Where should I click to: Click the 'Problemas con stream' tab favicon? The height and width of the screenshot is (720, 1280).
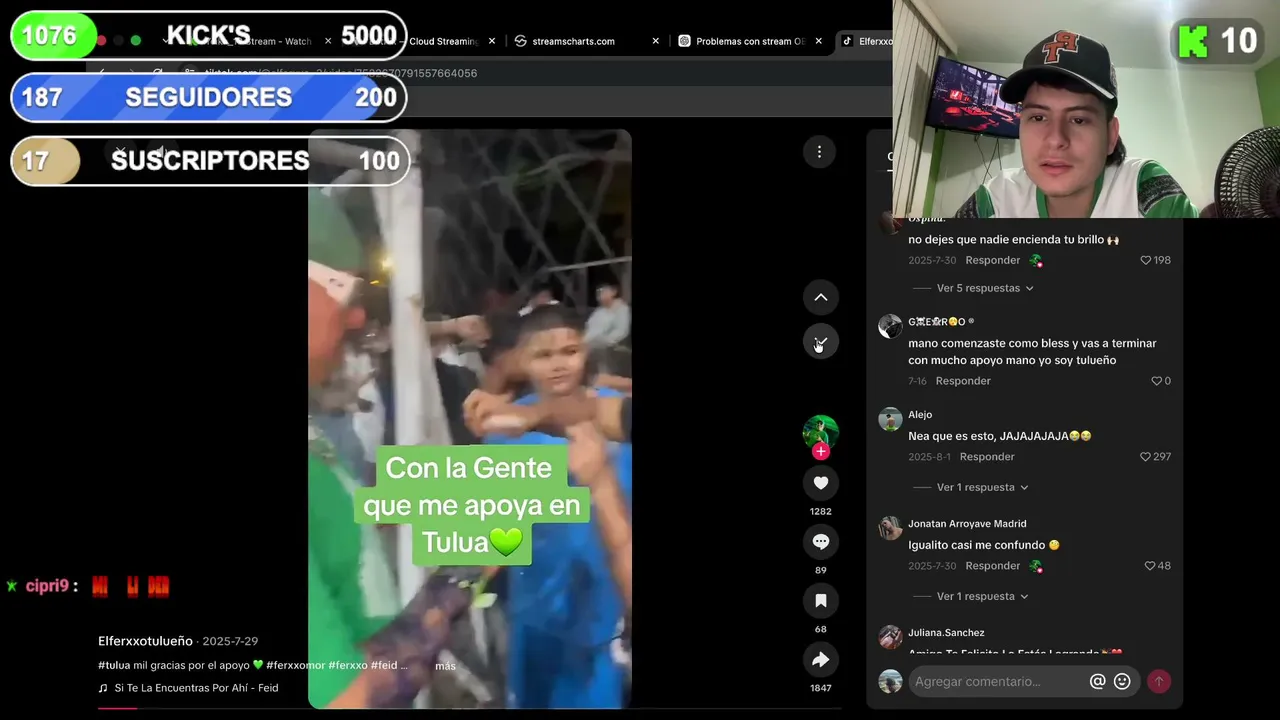click(684, 41)
